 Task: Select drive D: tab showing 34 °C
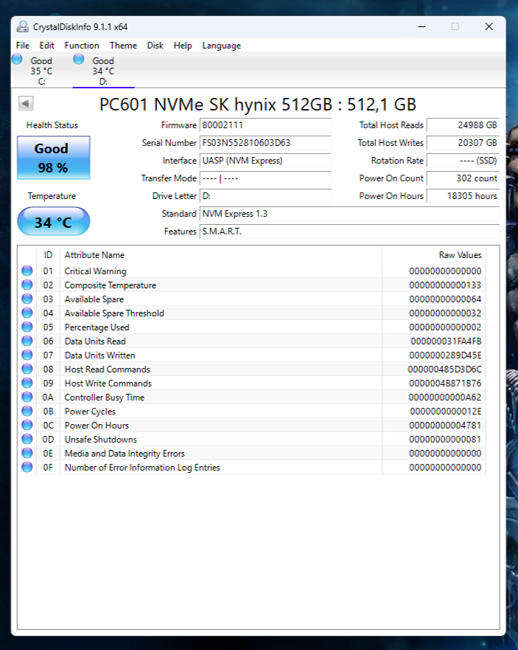104,70
